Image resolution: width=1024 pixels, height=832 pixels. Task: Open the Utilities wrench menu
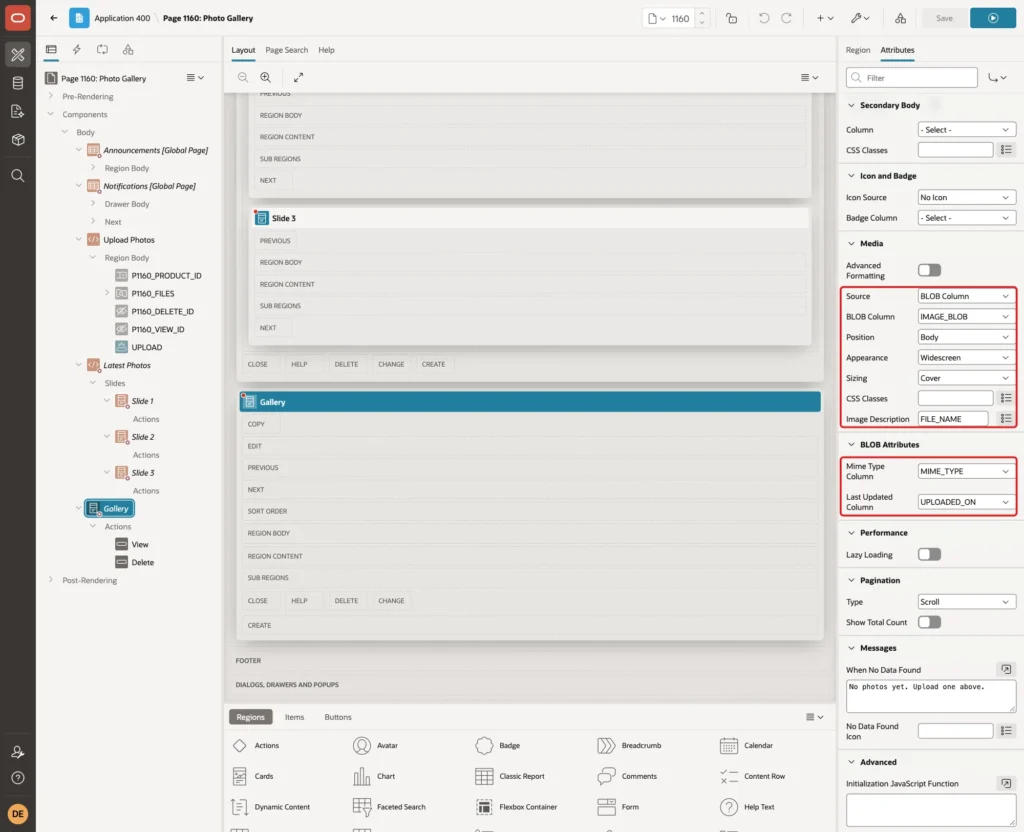point(859,18)
